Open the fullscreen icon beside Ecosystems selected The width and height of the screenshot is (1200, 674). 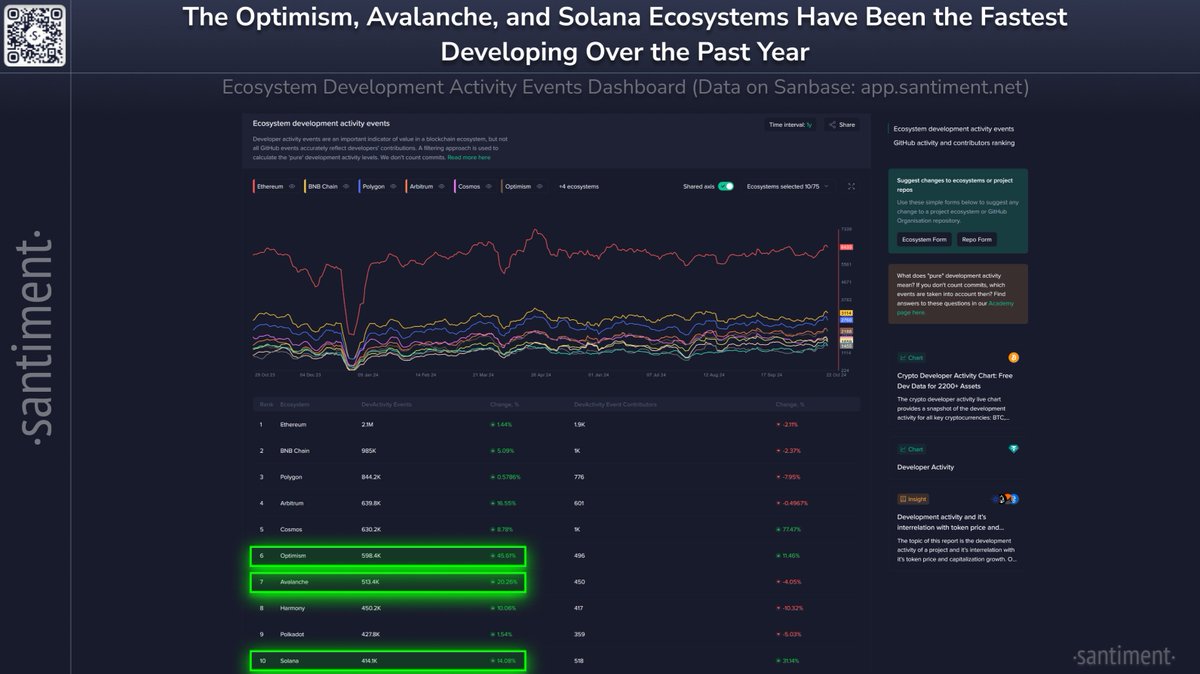pos(851,186)
